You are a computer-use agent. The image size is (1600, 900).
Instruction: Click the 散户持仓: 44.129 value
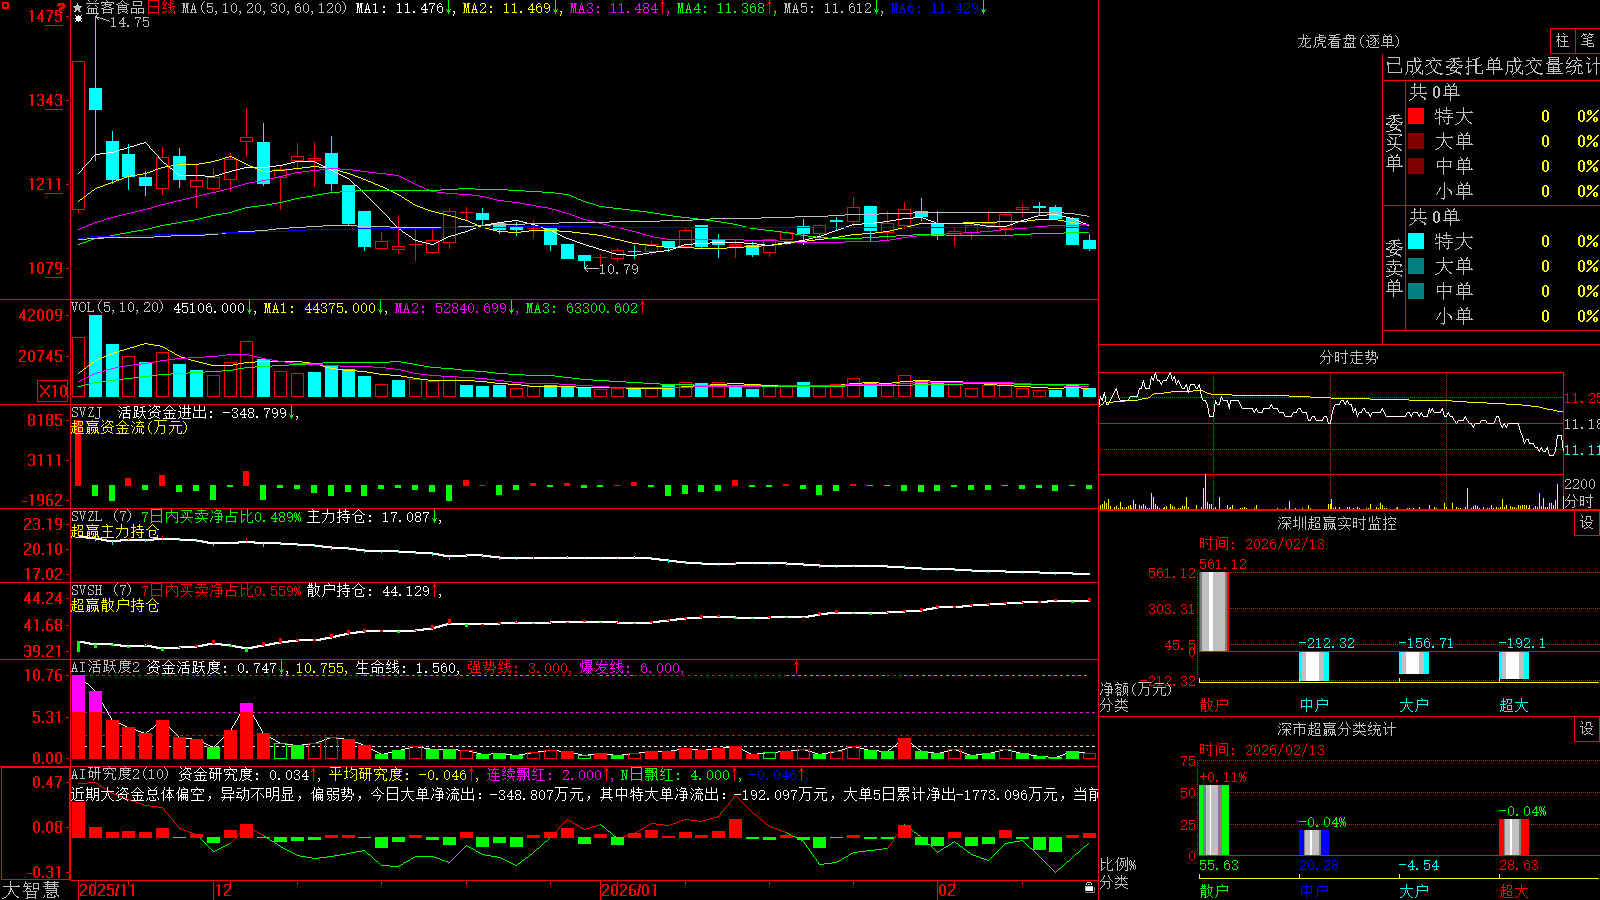(368, 591)
